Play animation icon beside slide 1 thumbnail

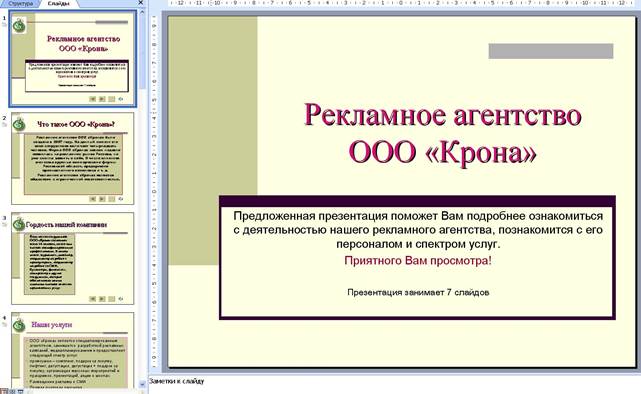pos(4,25)
